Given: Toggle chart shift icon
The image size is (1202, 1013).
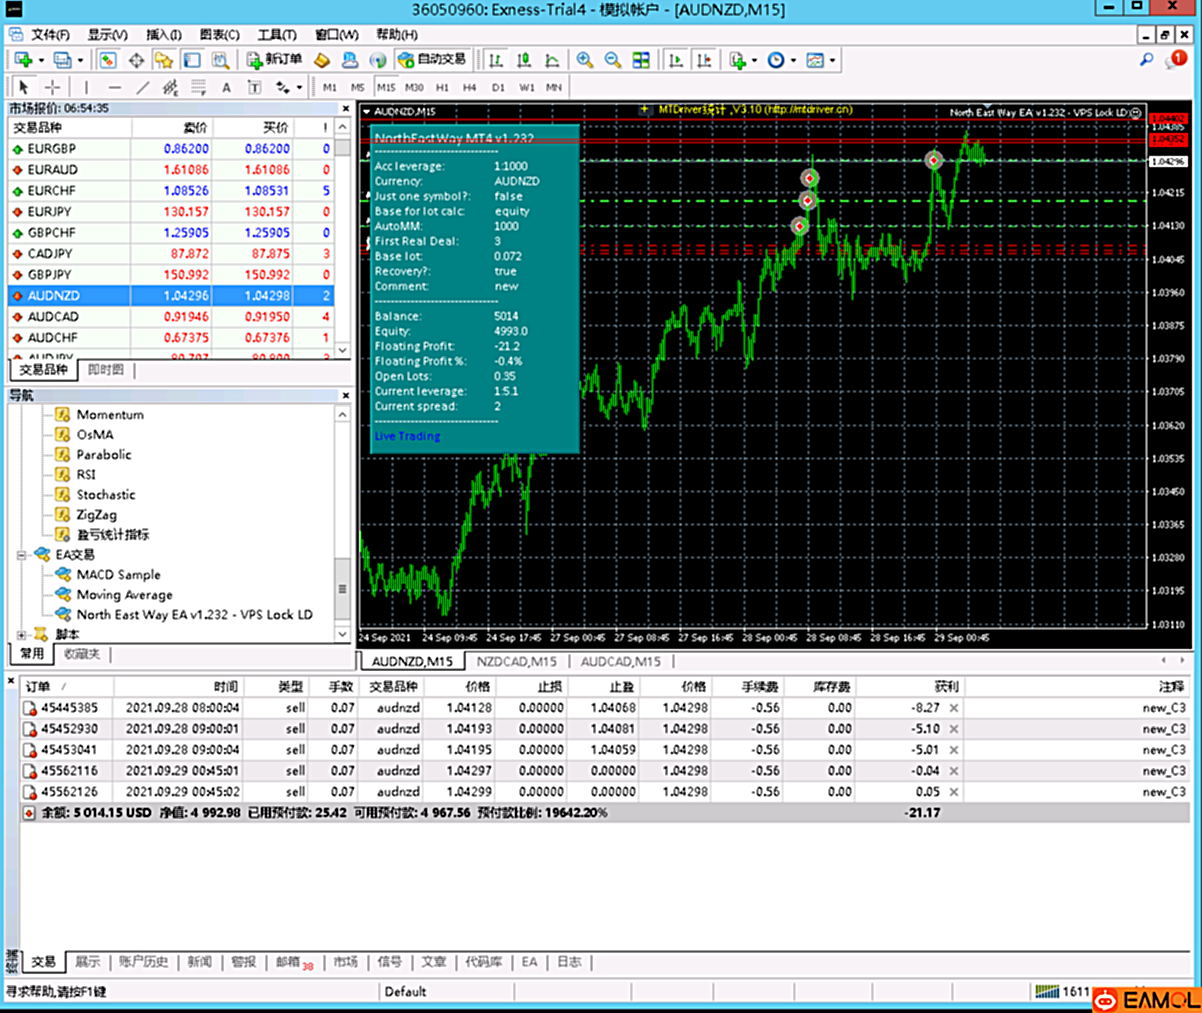Looking at the screenshot, I should [704, 60].
